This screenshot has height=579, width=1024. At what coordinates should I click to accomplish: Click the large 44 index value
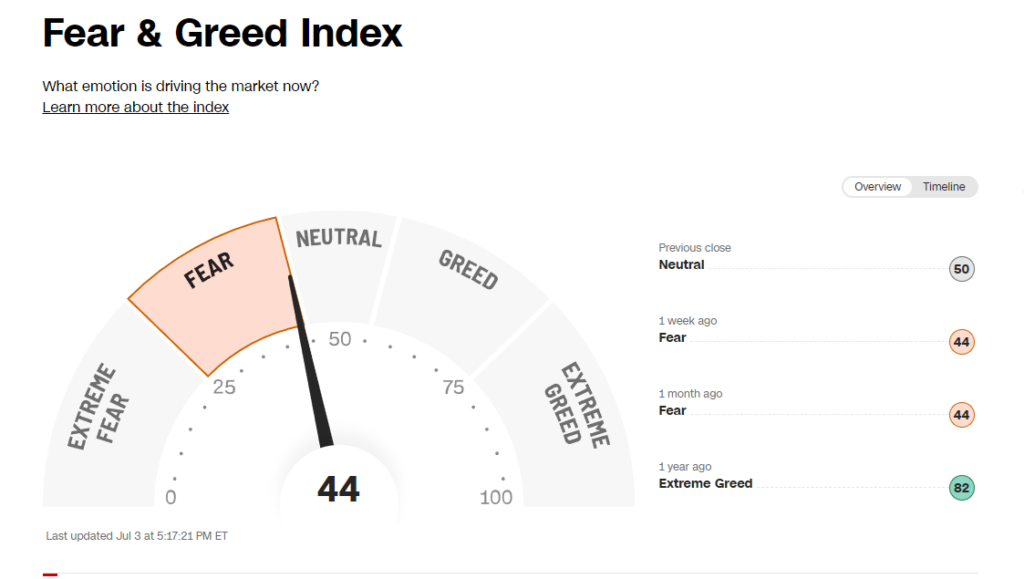click(x=338, y=489)
